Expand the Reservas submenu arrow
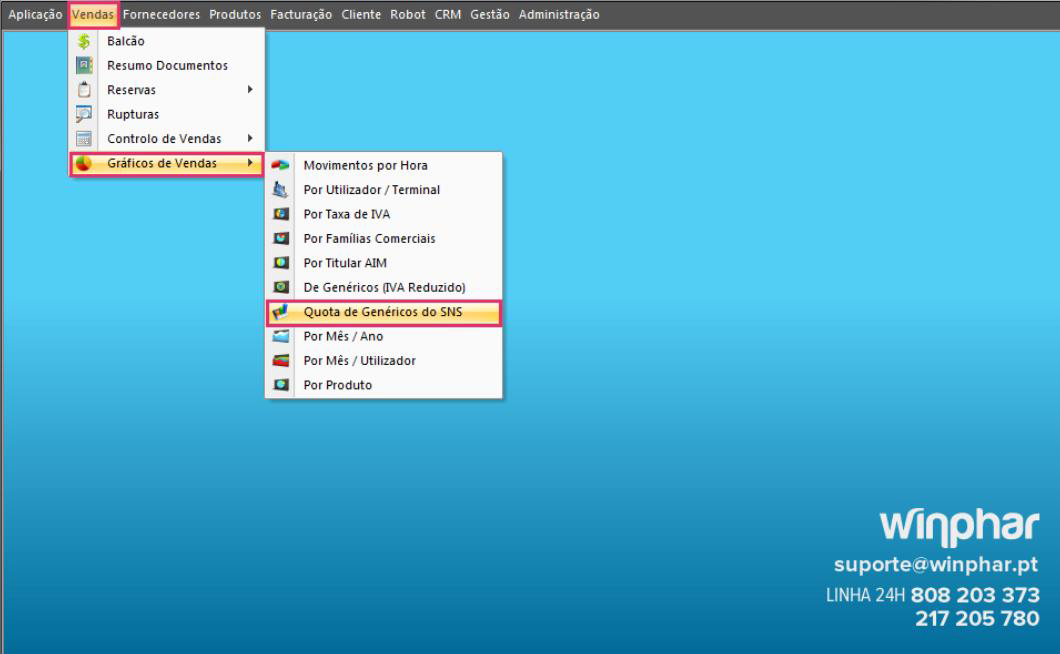Image resolution: width=1060 pixels, height=654 pixels. pyautogui.click(x=250, y=90)
